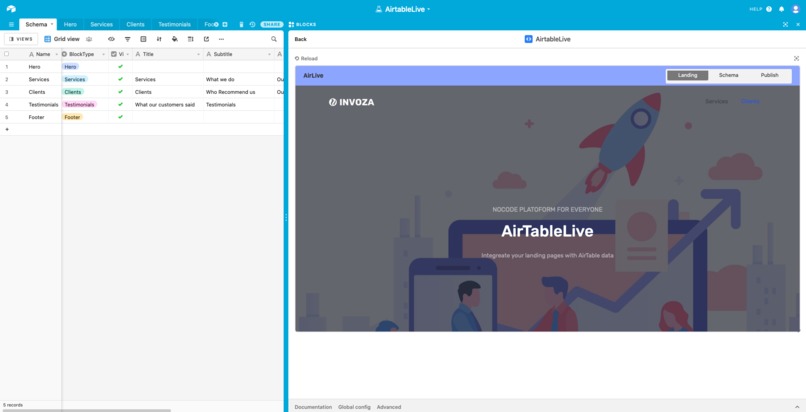806x412 pixels.
Task: Expand the bottom block panel chevron
Action: 797,407
